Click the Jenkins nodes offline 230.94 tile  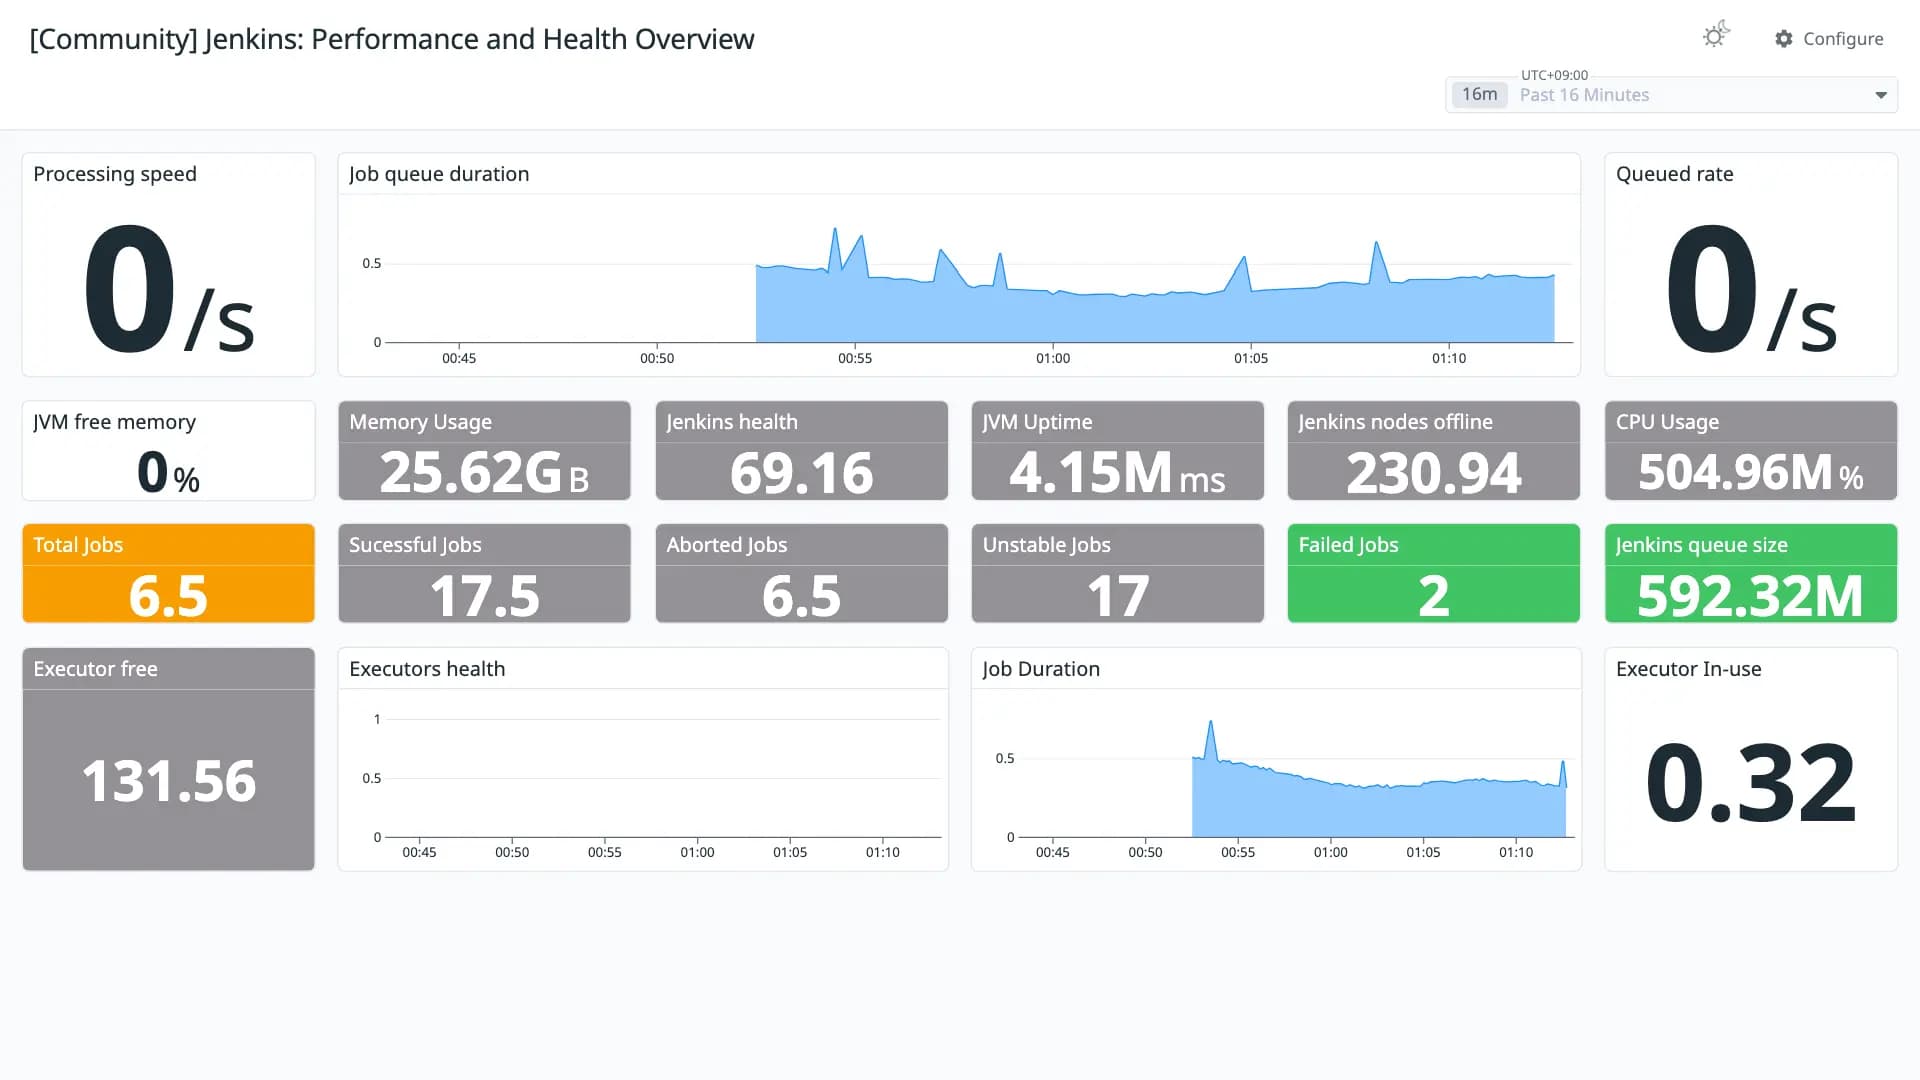(x=1433, y=451)
